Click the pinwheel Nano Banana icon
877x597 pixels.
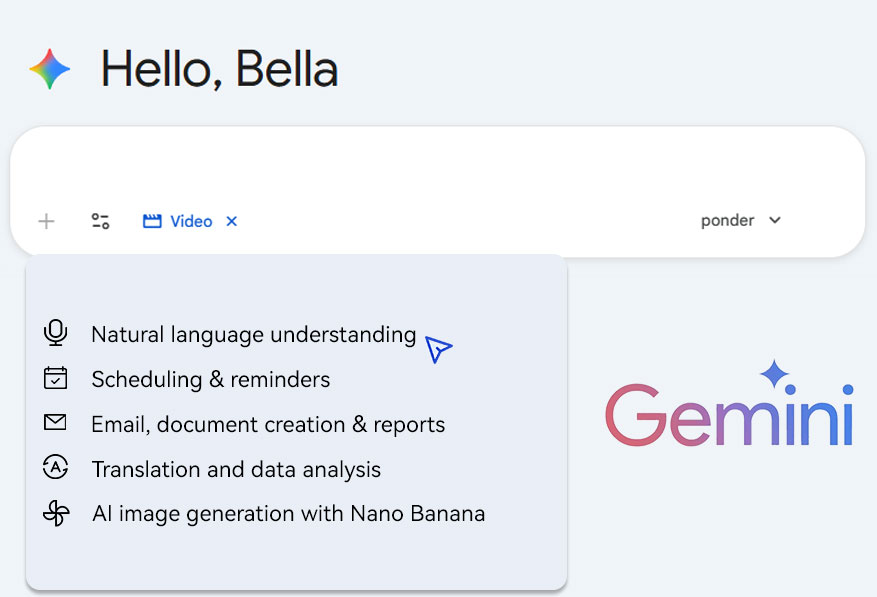tap(56, 514)
